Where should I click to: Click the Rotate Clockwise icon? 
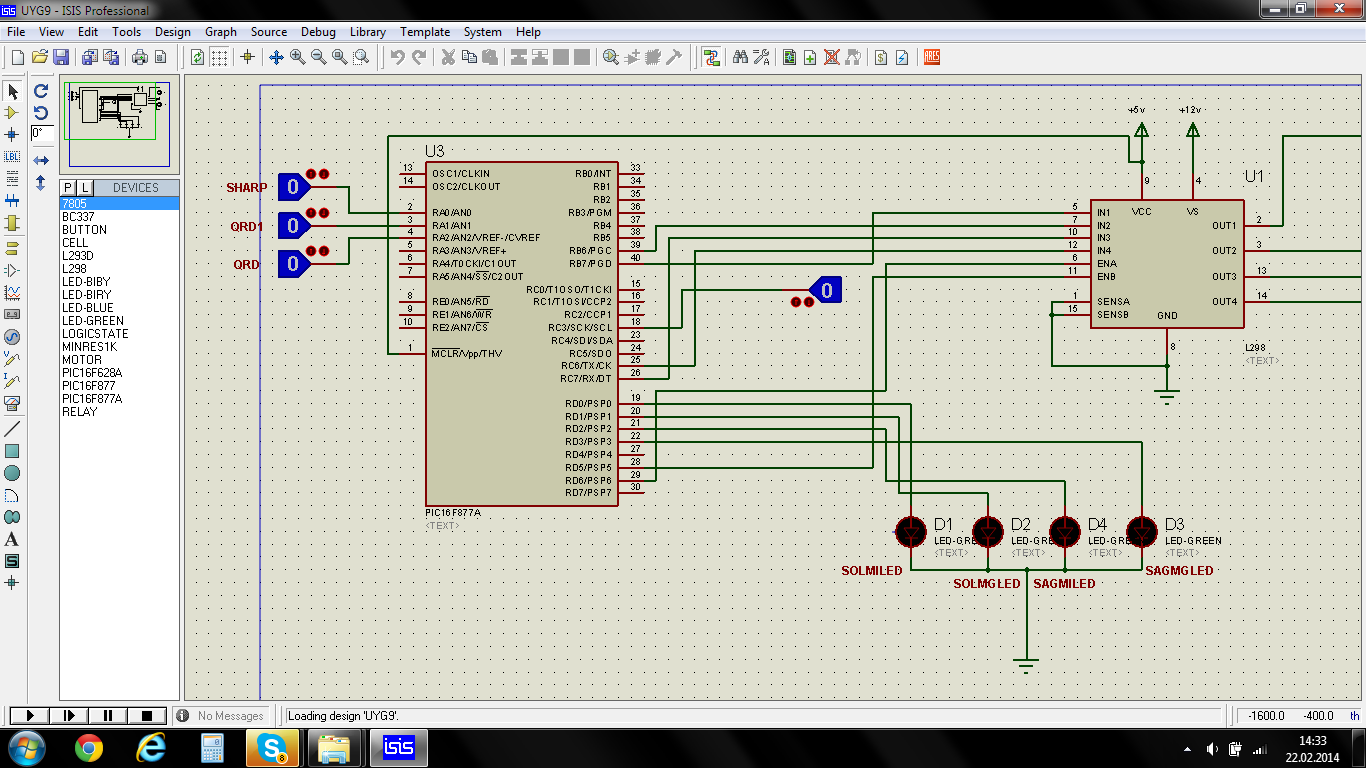coord(41,91)
